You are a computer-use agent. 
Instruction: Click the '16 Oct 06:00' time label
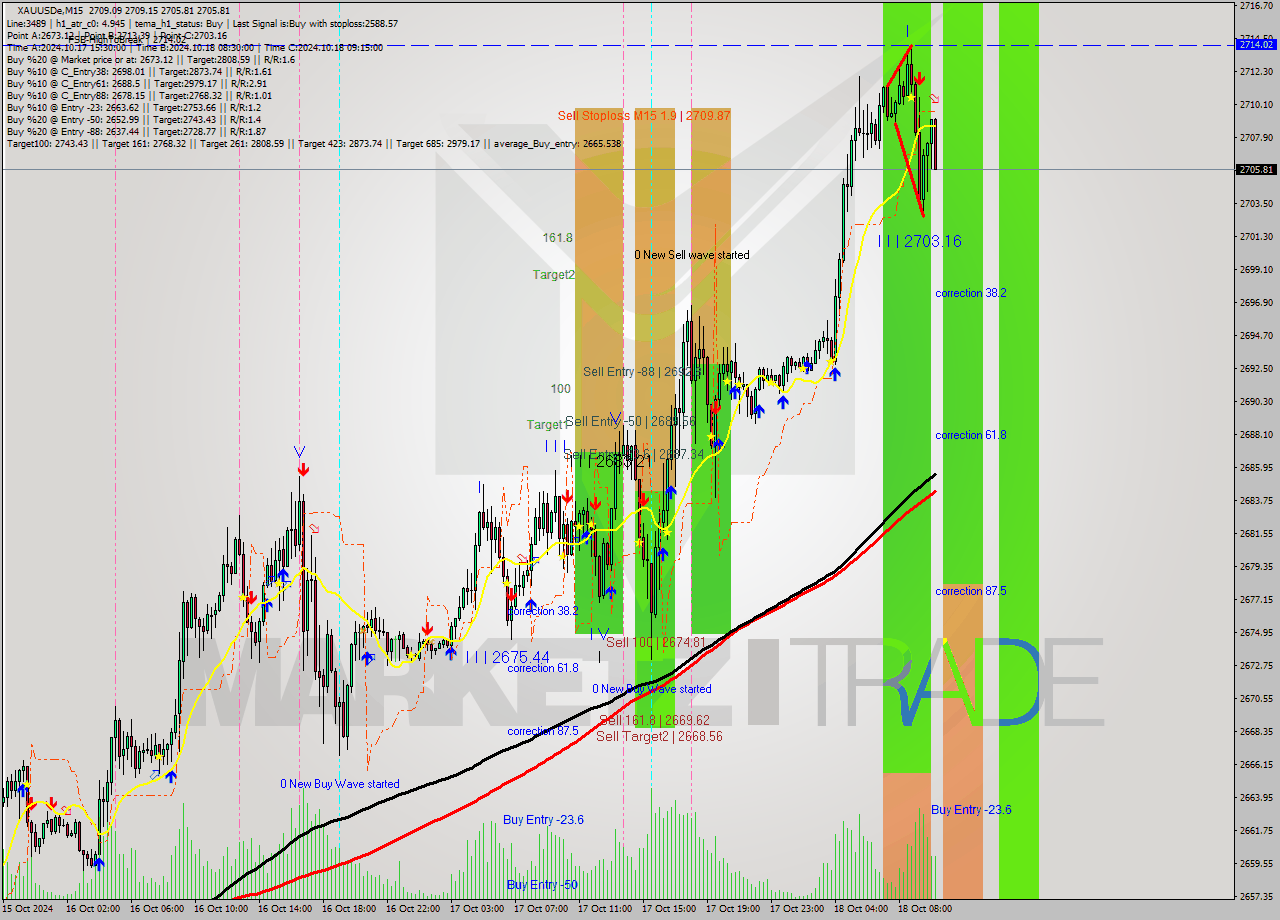[x=156, y=909]
